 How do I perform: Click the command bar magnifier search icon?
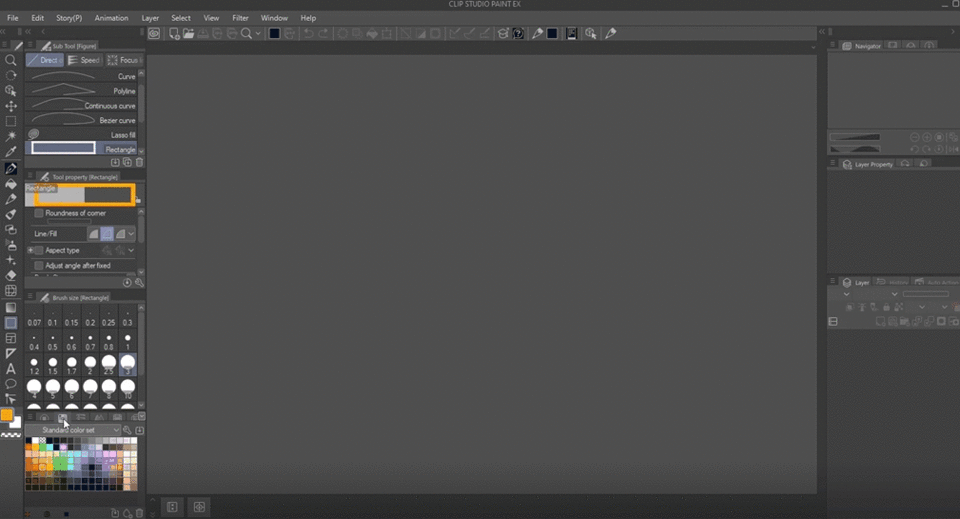click(246, 34)
